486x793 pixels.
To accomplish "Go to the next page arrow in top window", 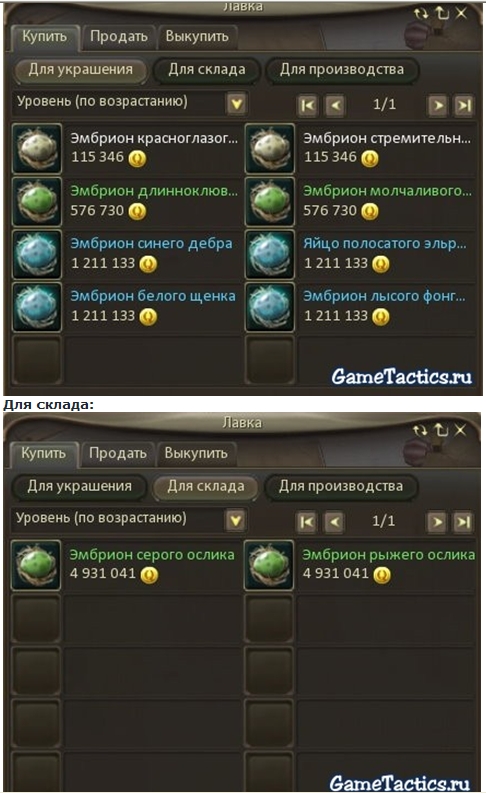I will pos(437,106).
